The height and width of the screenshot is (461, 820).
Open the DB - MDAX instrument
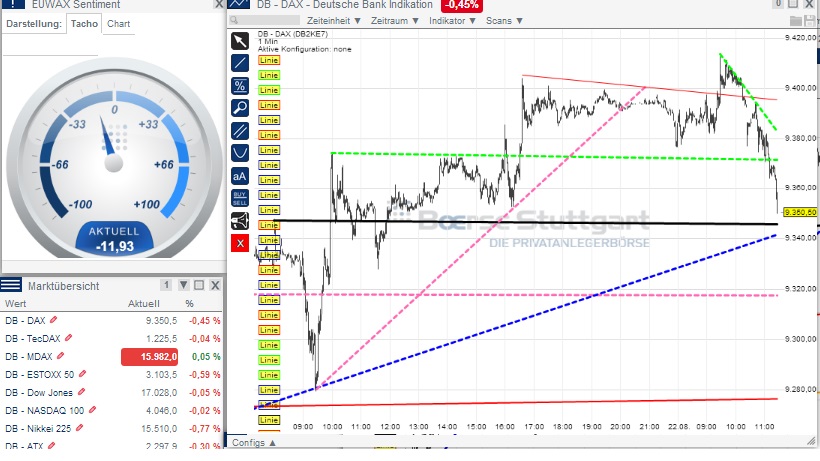point(29,356)
